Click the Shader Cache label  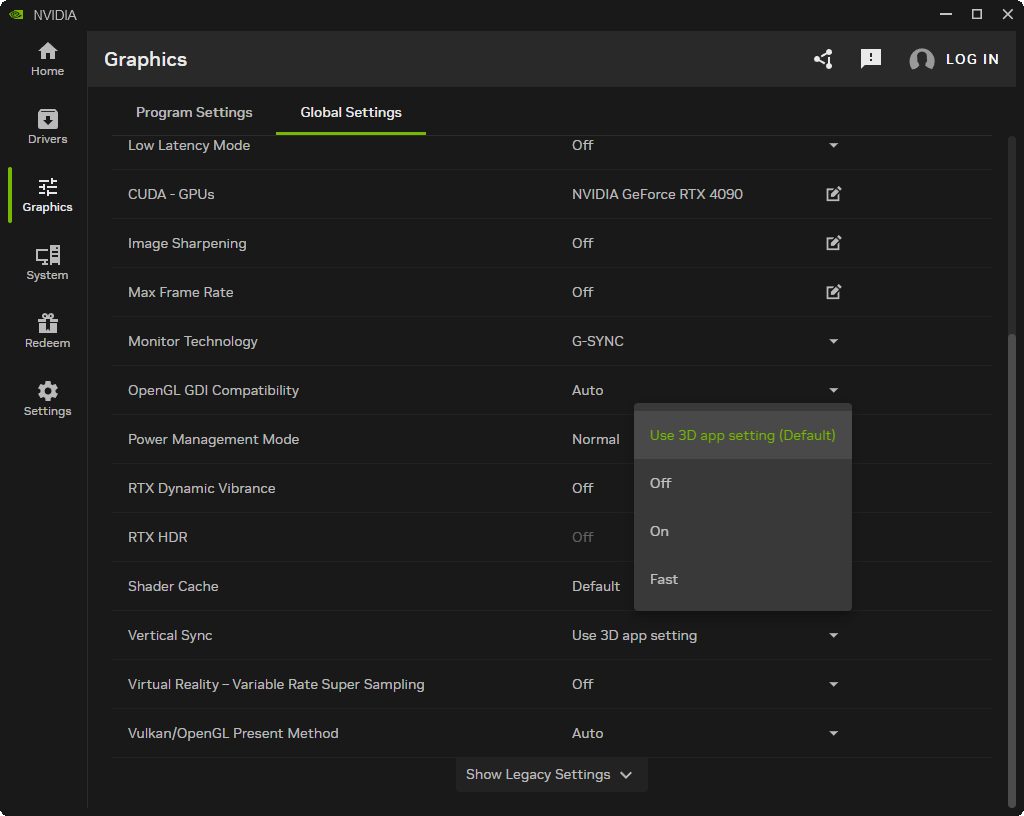click(173, 586)
